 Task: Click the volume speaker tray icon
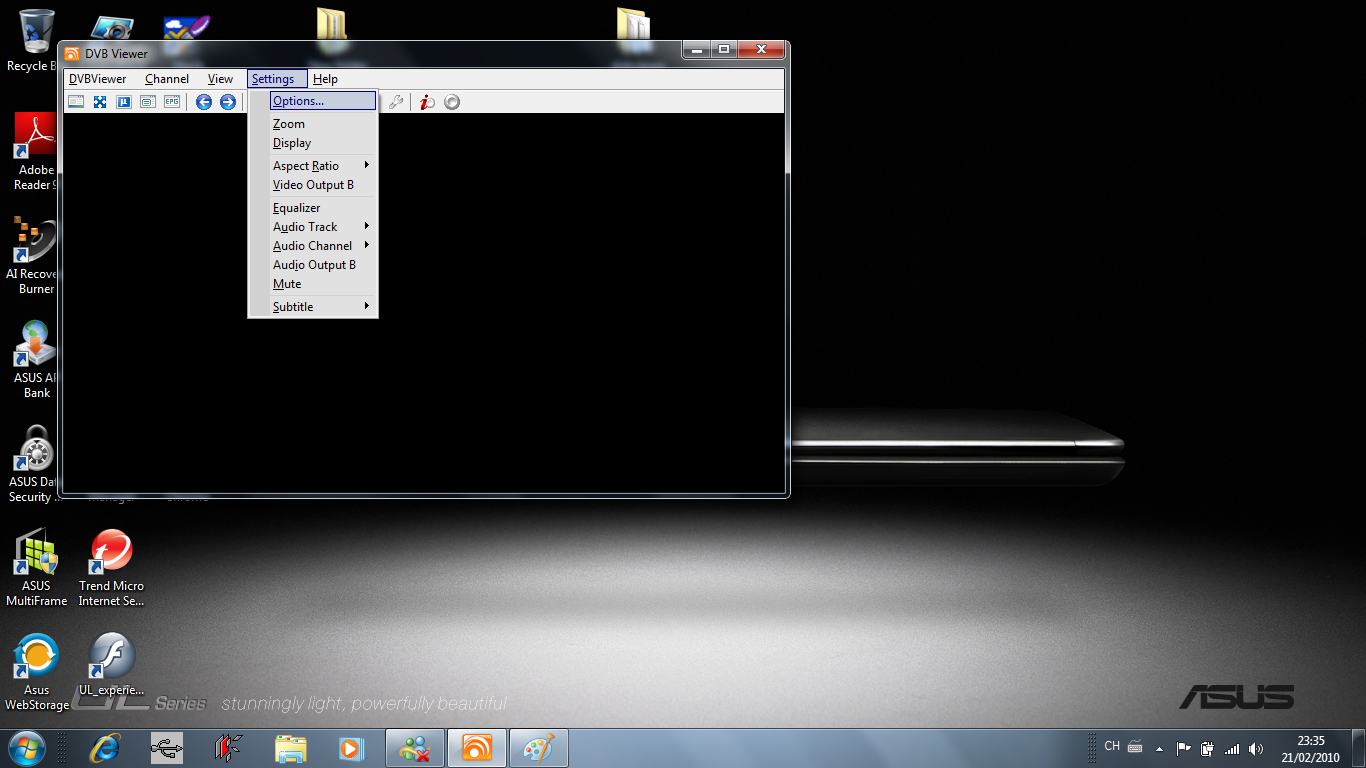[1256, 748]
